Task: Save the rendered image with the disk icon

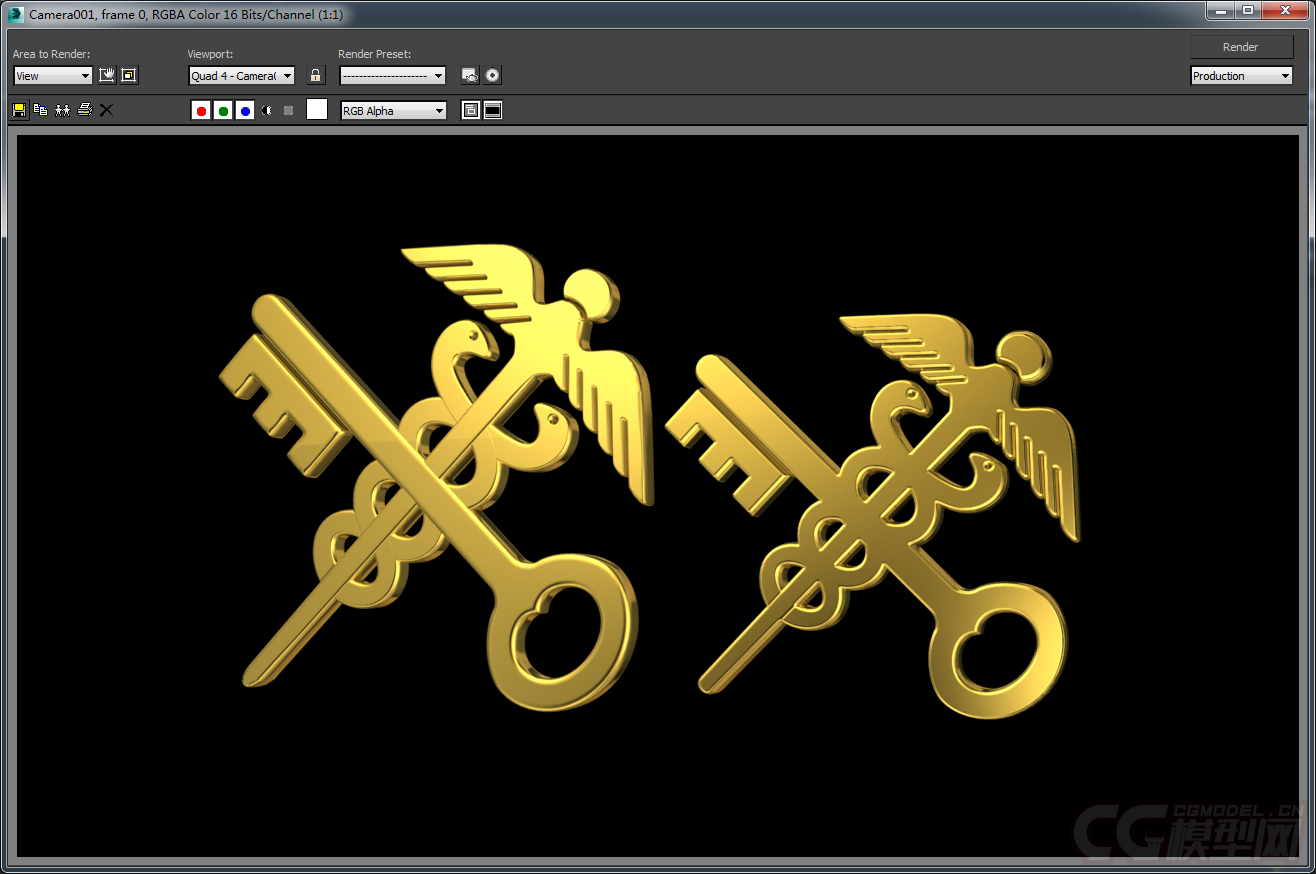Action: pyautogui.click(x=19, y=110)
